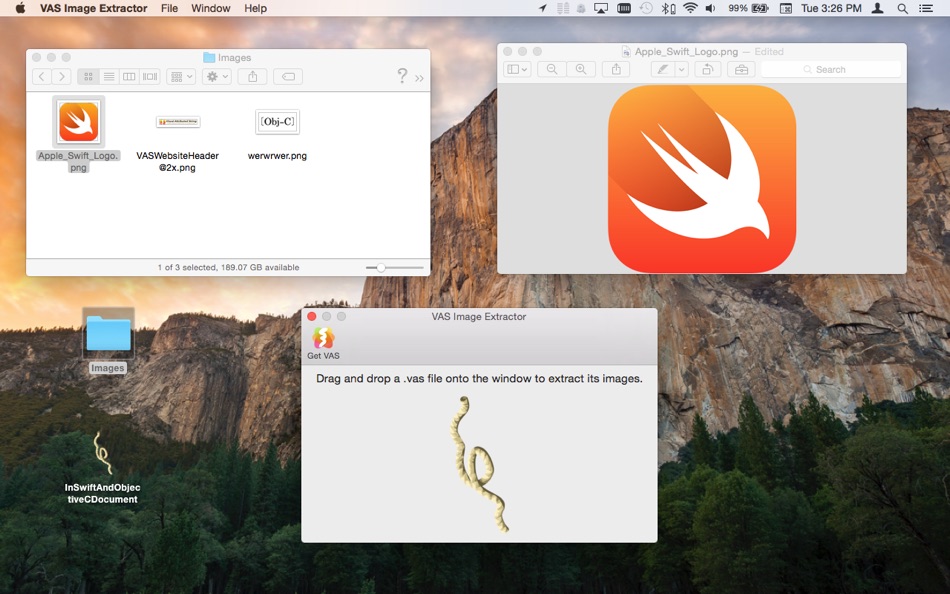This screenshot has height=594, width=950.
Task: Open the Wi-Fi status menu
Action: pos(689,8)
